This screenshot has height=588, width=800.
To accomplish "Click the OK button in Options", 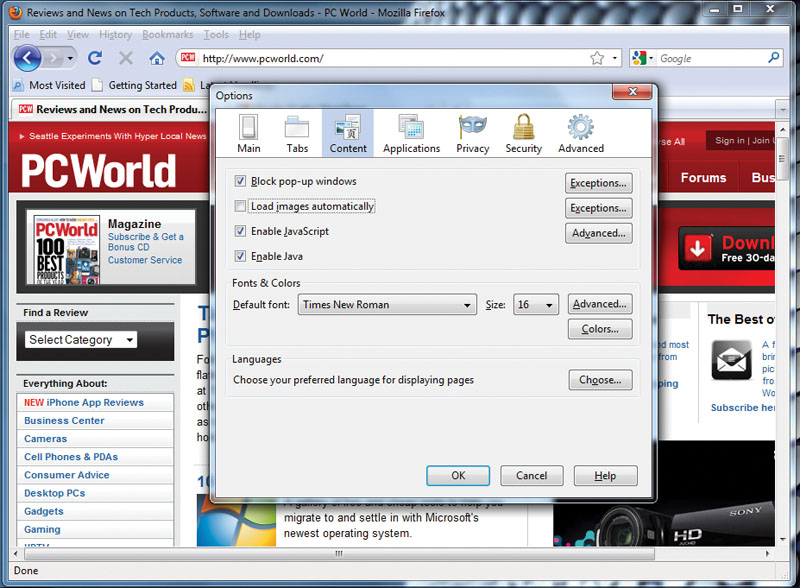I will (x=458, y=476).
